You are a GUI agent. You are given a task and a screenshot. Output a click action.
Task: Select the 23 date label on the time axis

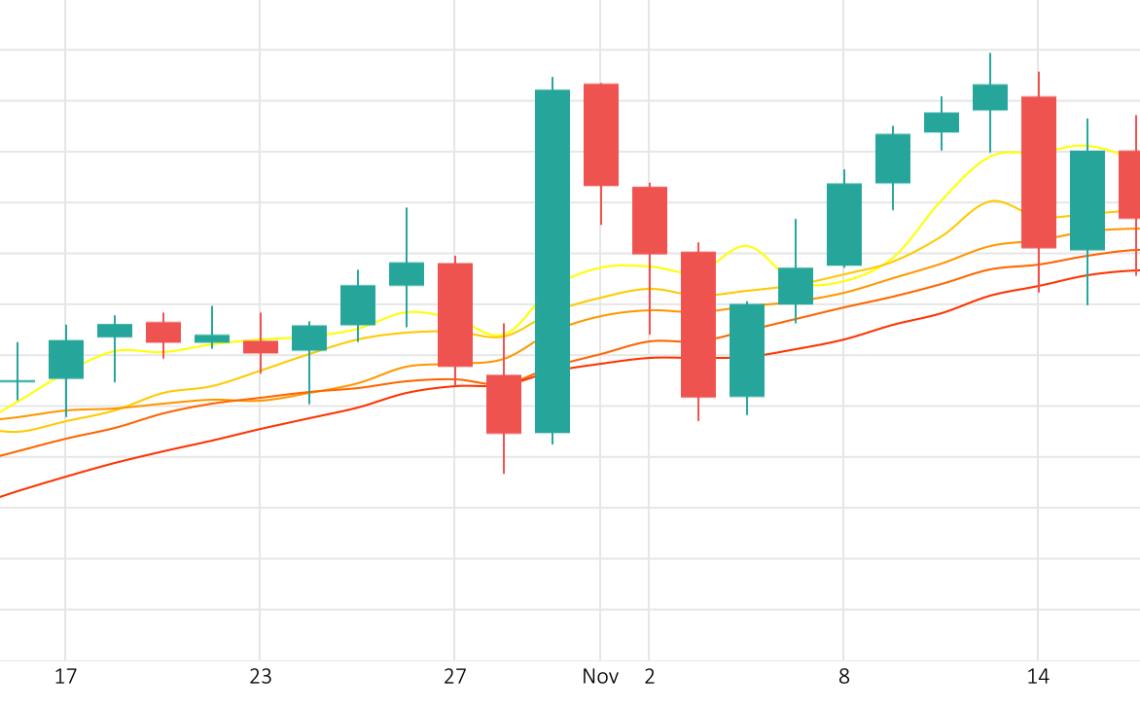260,677
